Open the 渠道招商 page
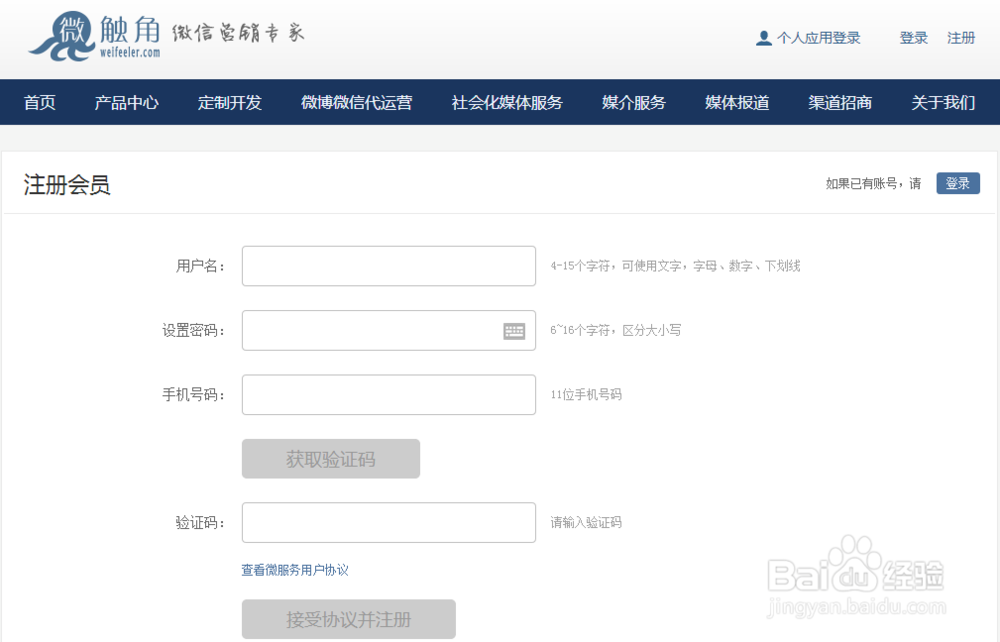The height and width of the screenshot is (642, 1000). (838, 102)
